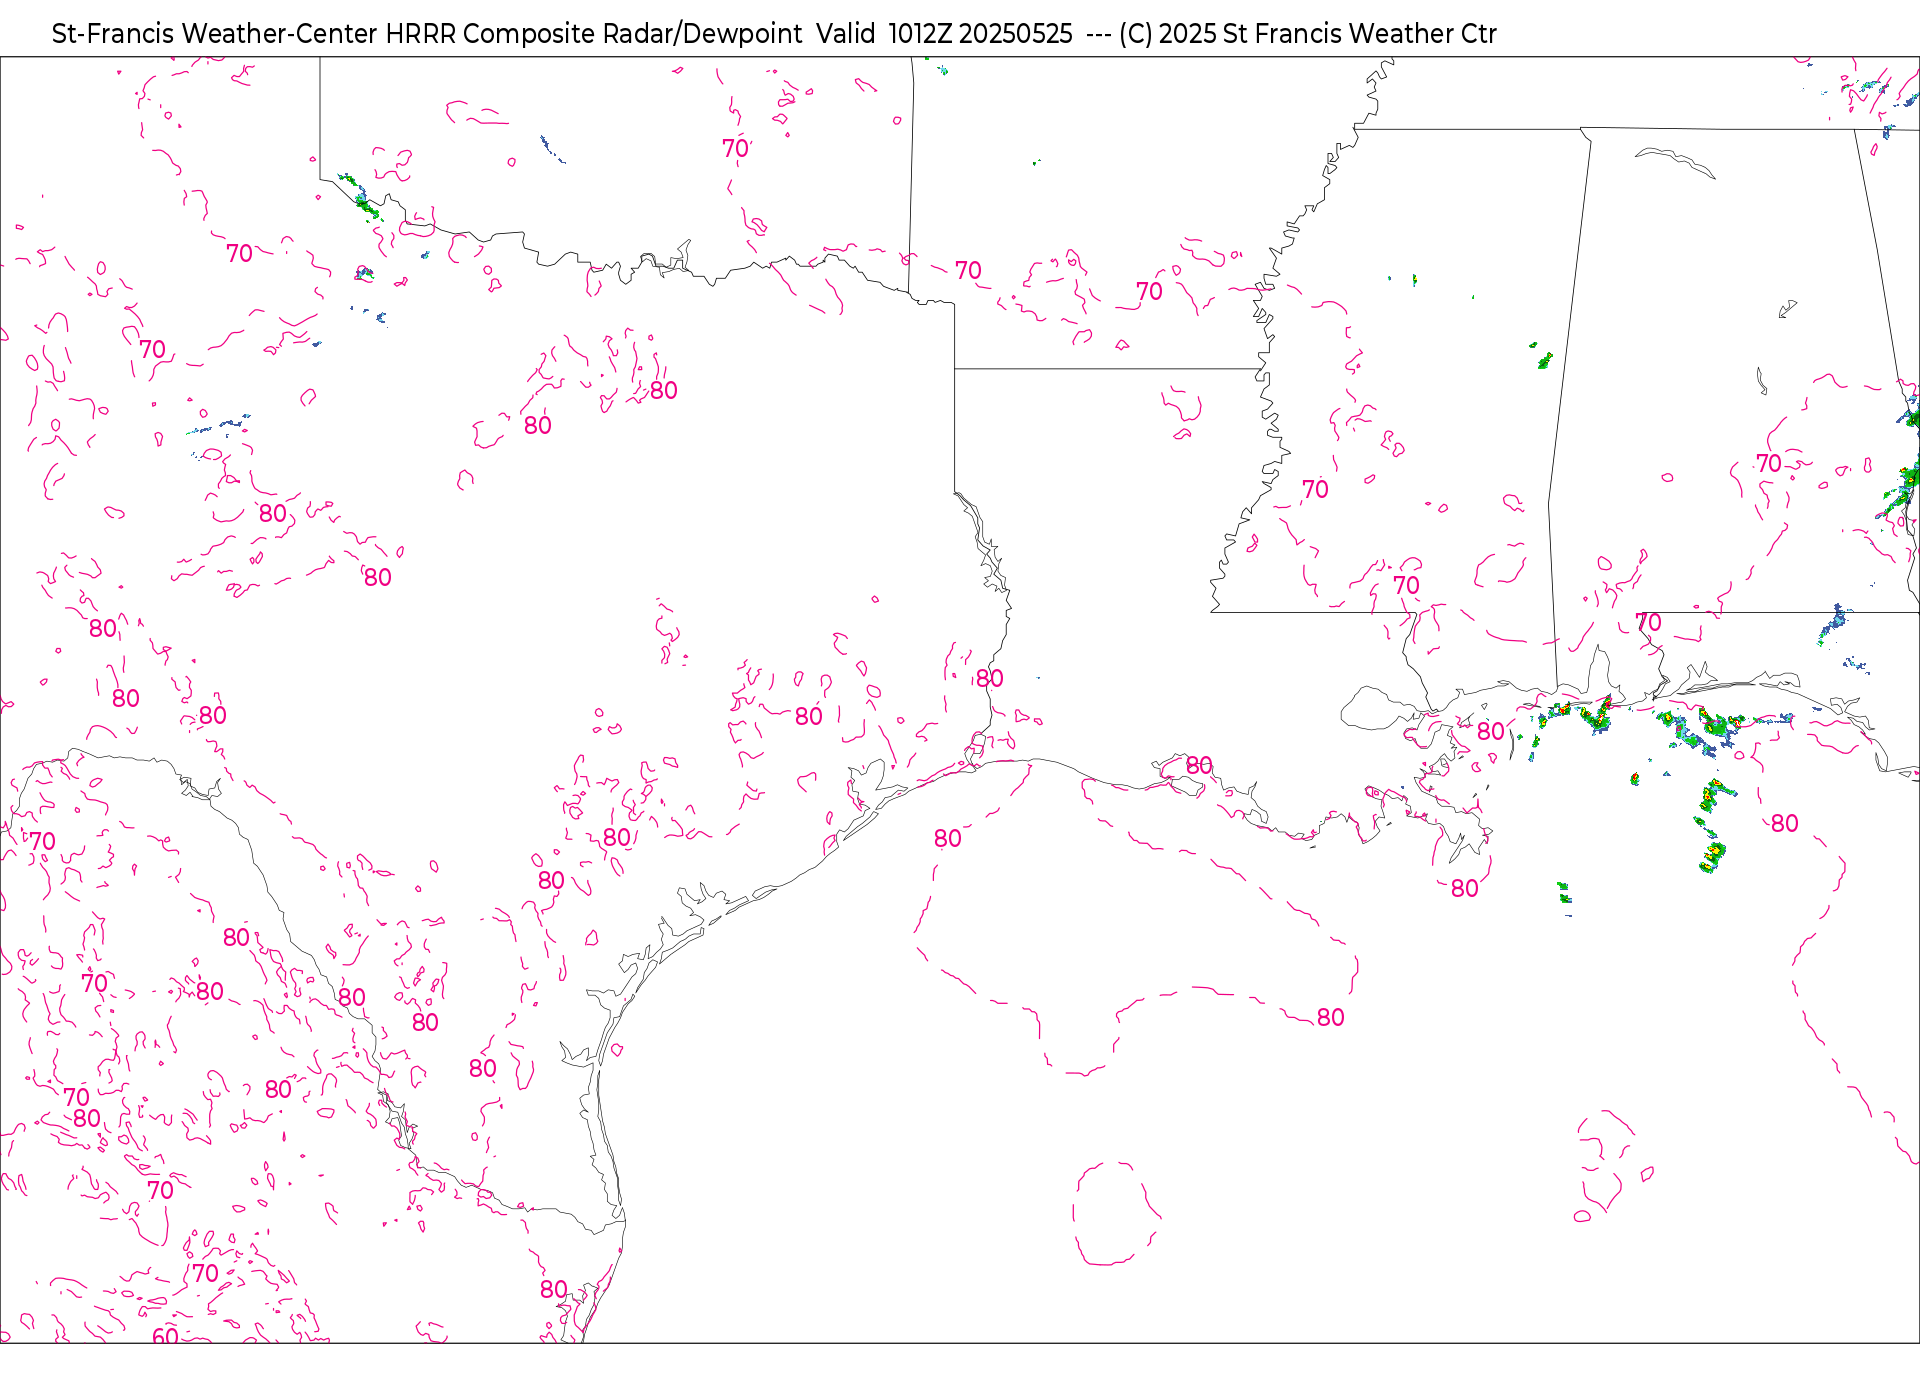Viewport: 1920px width, 1400px height.
Task: Click the 'St-Francis Weather-Center' heading text
Action: click(214, 34)
